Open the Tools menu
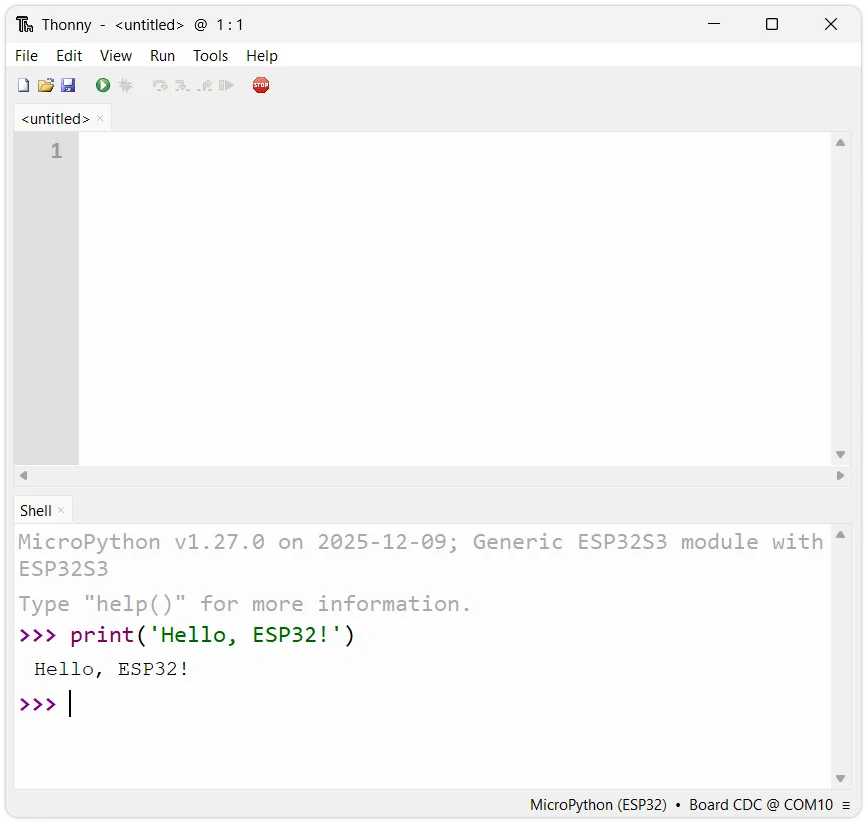 [210, 56]
